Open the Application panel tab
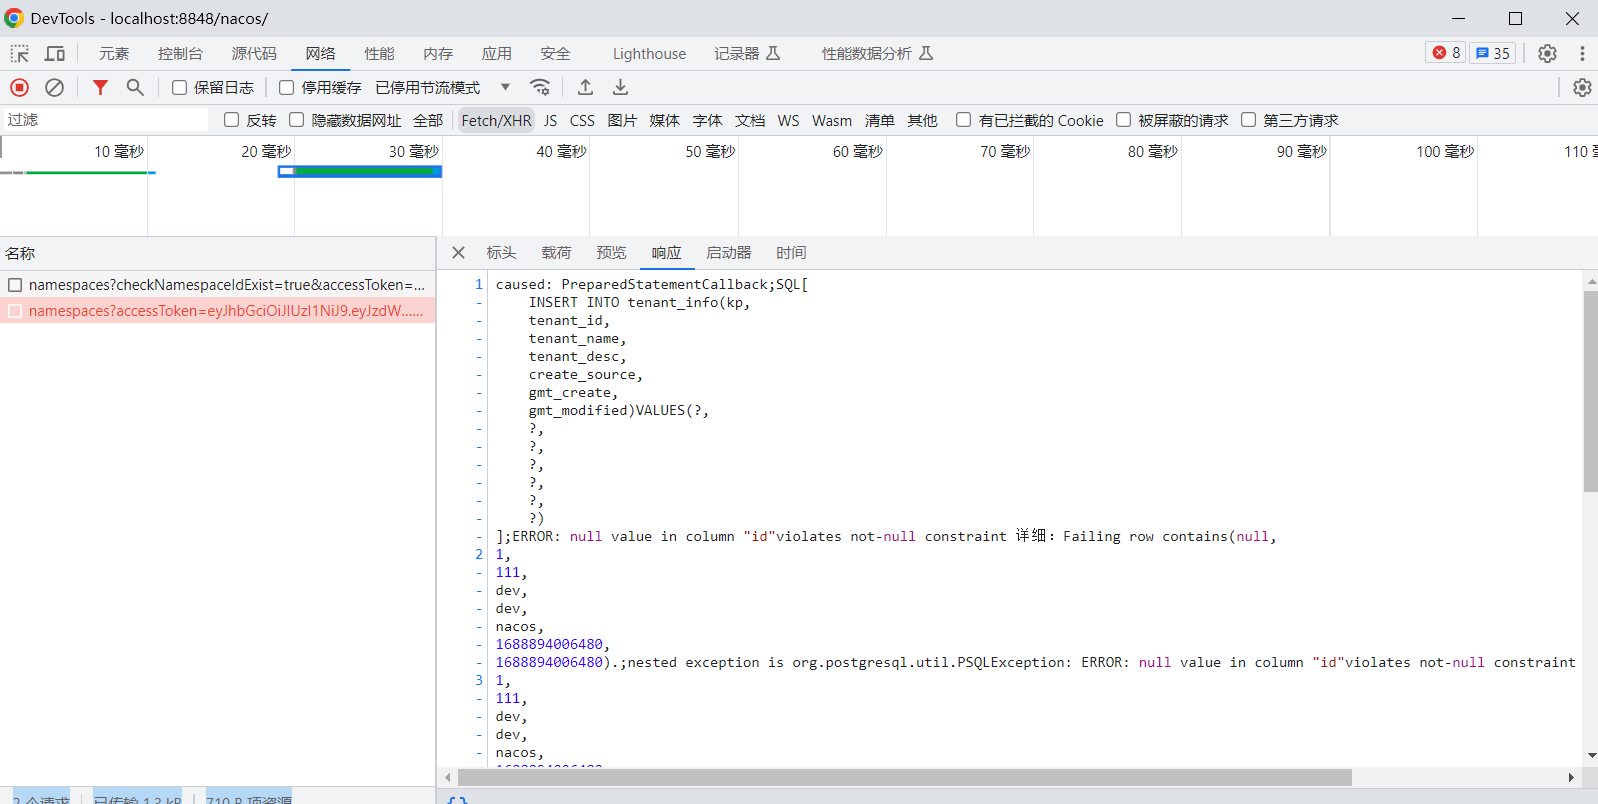The height and width of the screenshot is (804, 1598). pyautogui.click(x=497, y=54)
